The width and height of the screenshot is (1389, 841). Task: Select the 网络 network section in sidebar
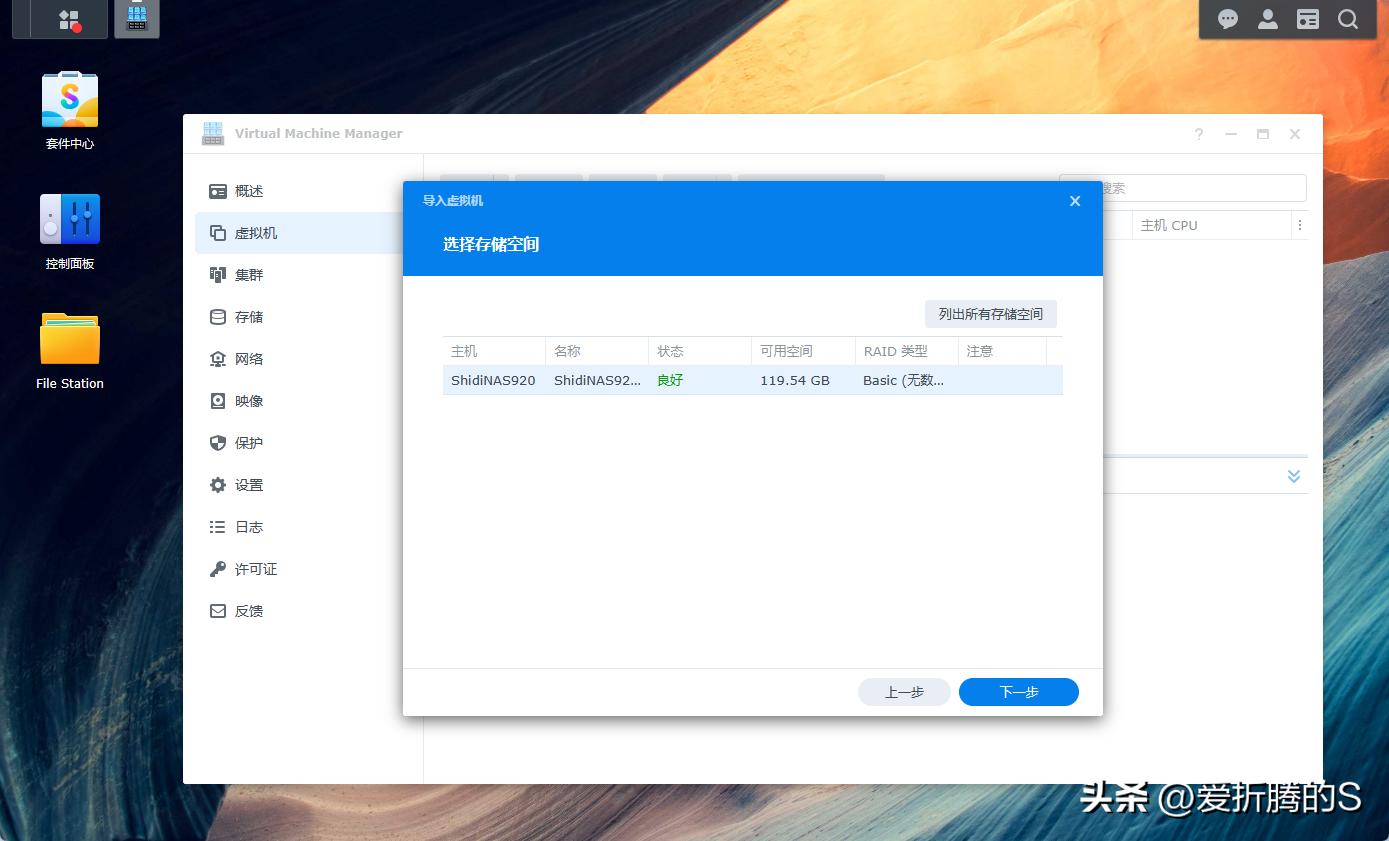[x=248, y=358]
